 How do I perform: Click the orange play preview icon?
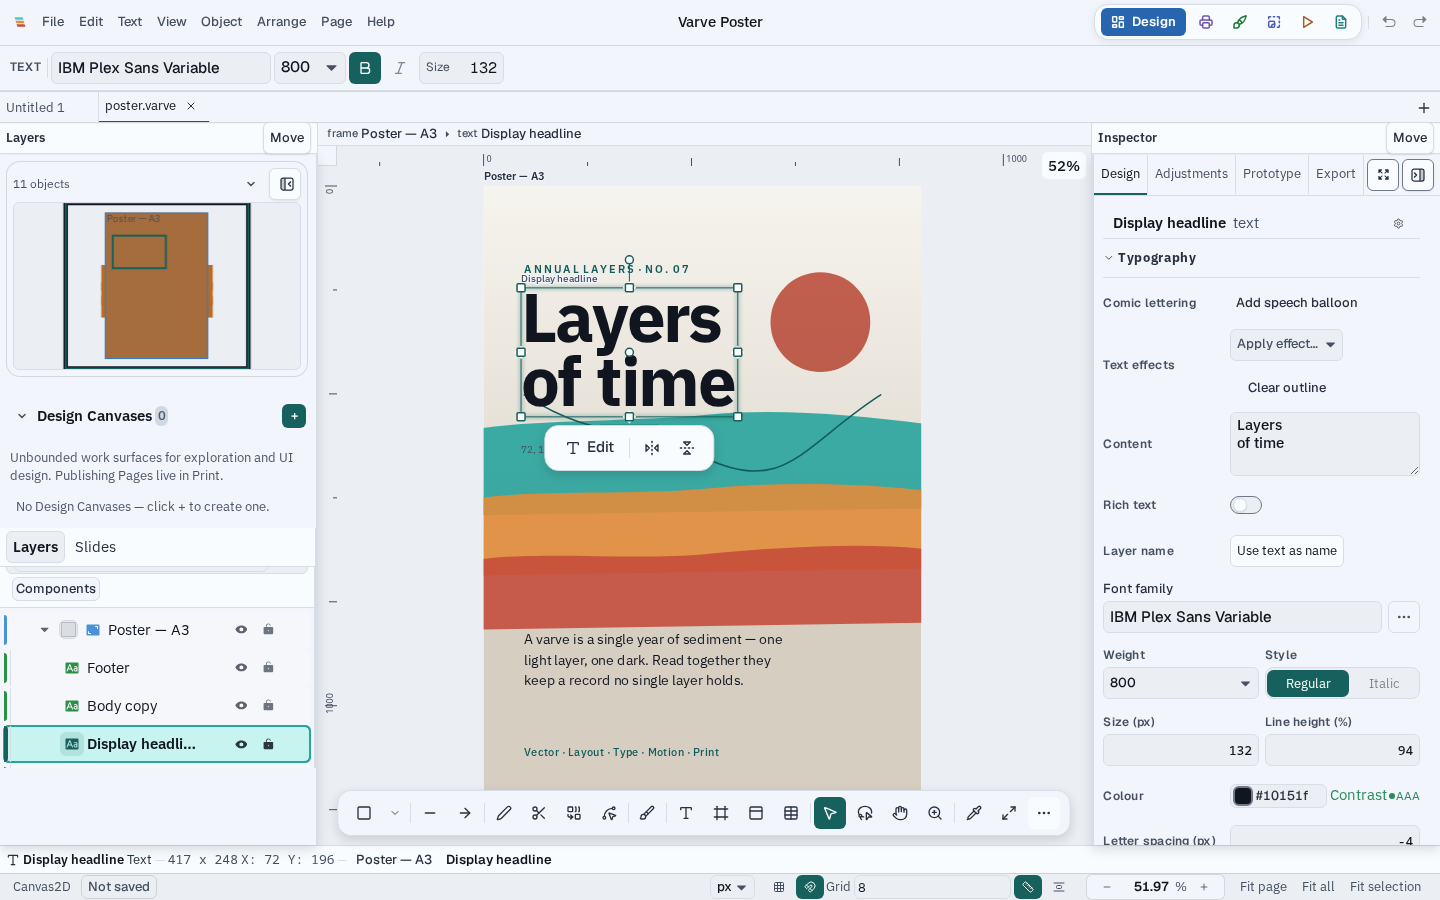click(x=1307, y=22)
